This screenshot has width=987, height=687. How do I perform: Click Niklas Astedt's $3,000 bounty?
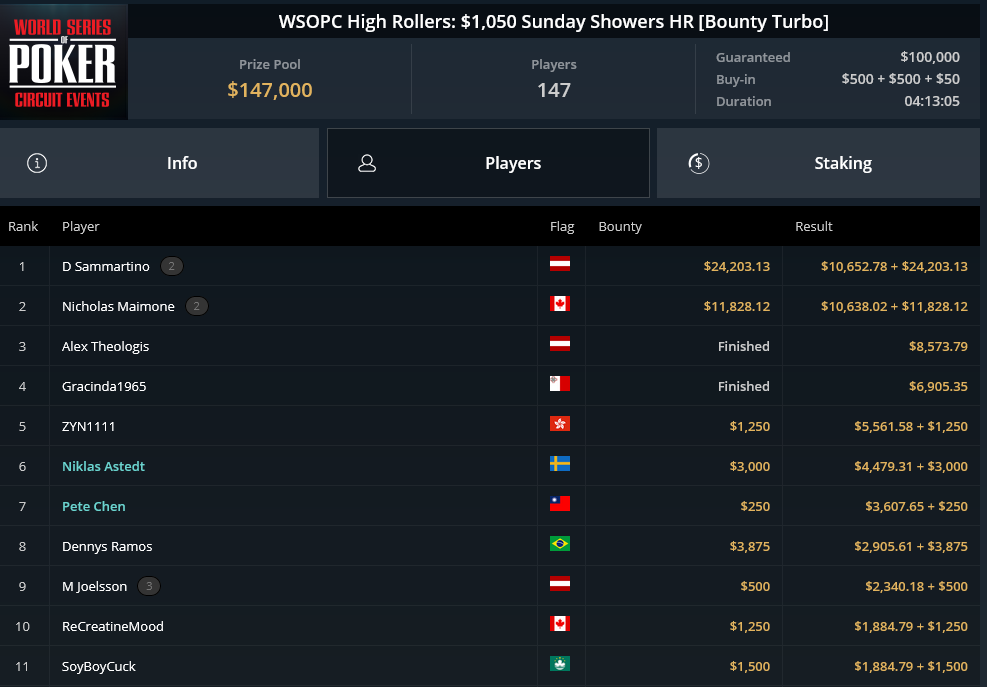(x=750, y=467)
